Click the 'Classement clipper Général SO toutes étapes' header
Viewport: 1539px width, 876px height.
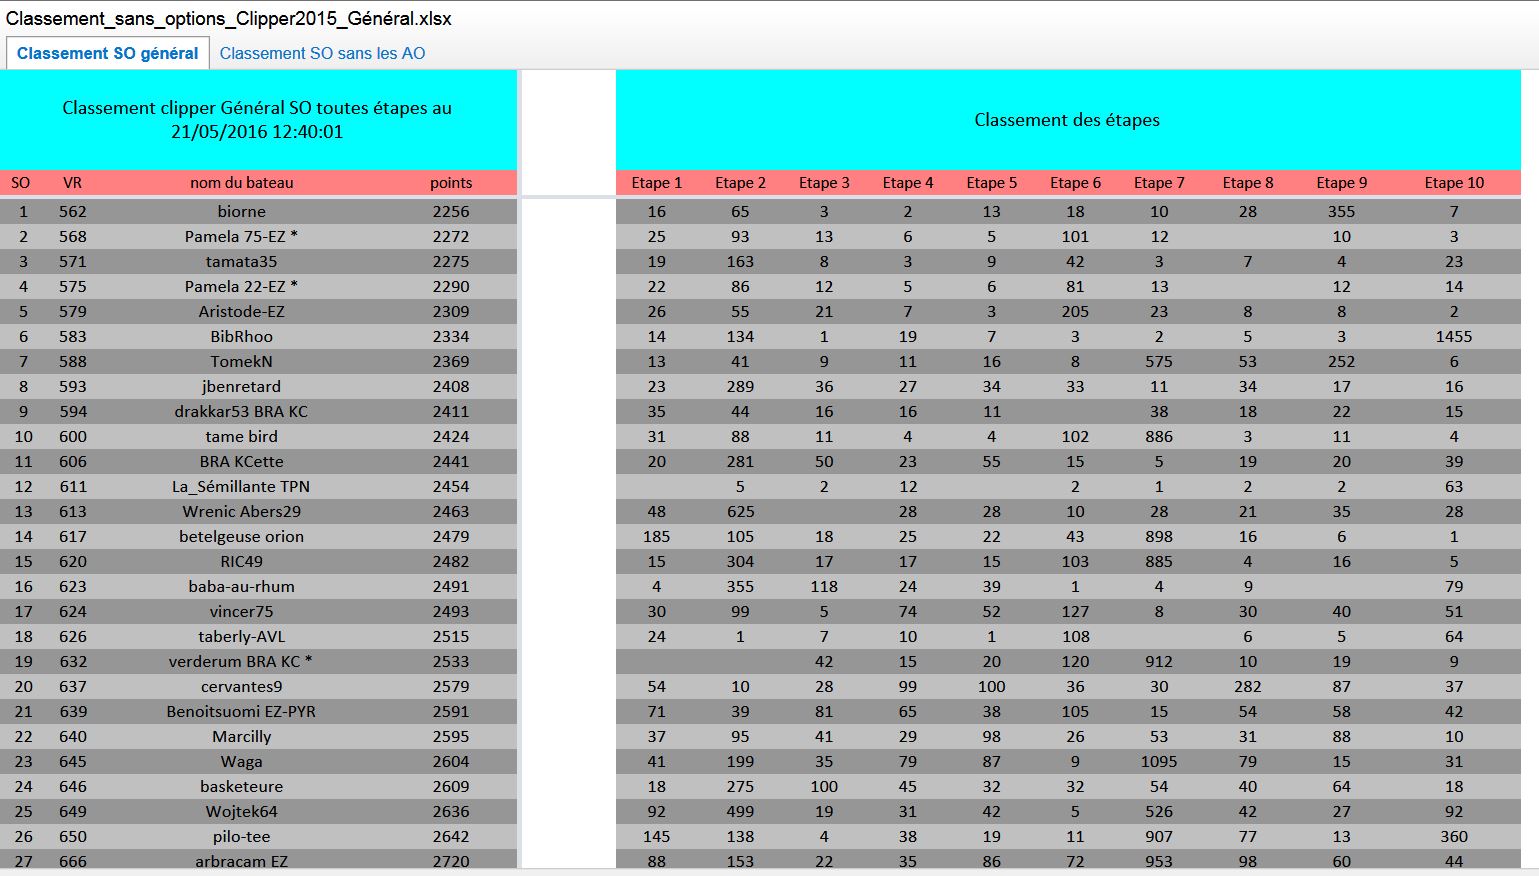click(257, 120)
